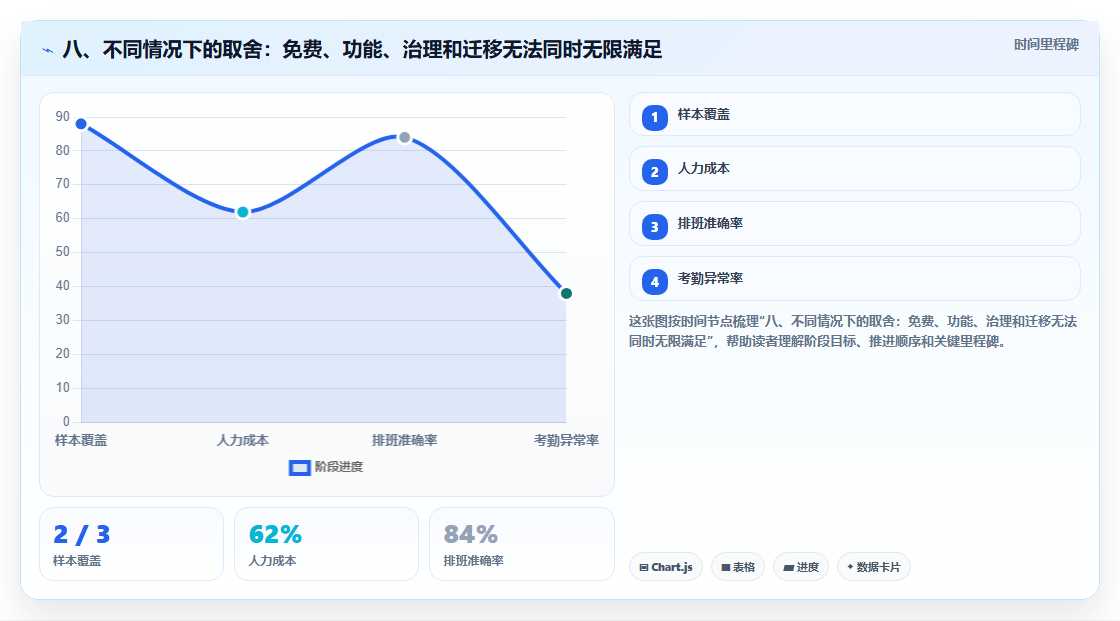Click the y-axis value 50
The image size is (1120, 621).
point(63,252)
